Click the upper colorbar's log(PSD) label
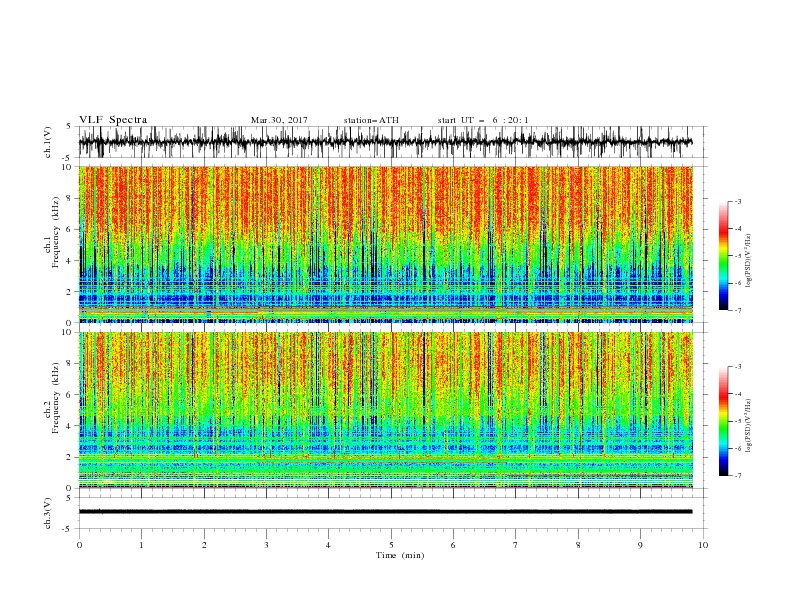The image size is (792, 612). pyautogui.click(x=749, y=260)
